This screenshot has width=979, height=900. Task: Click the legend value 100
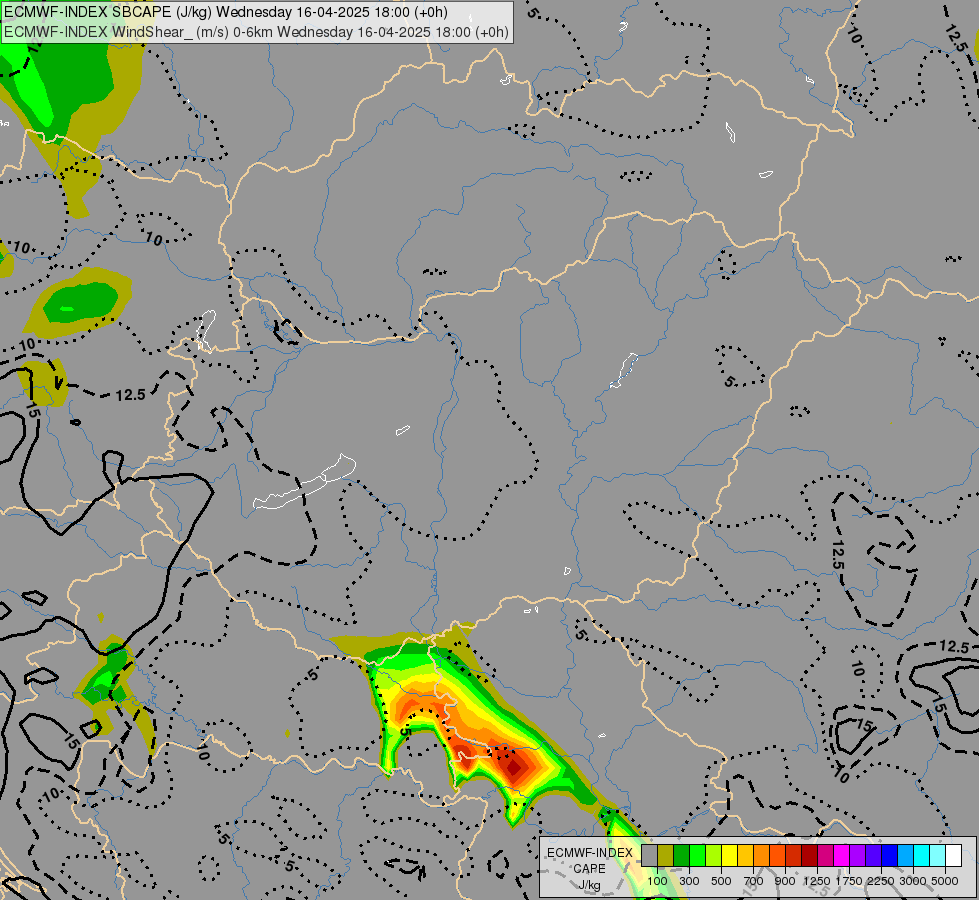(657, 881)
